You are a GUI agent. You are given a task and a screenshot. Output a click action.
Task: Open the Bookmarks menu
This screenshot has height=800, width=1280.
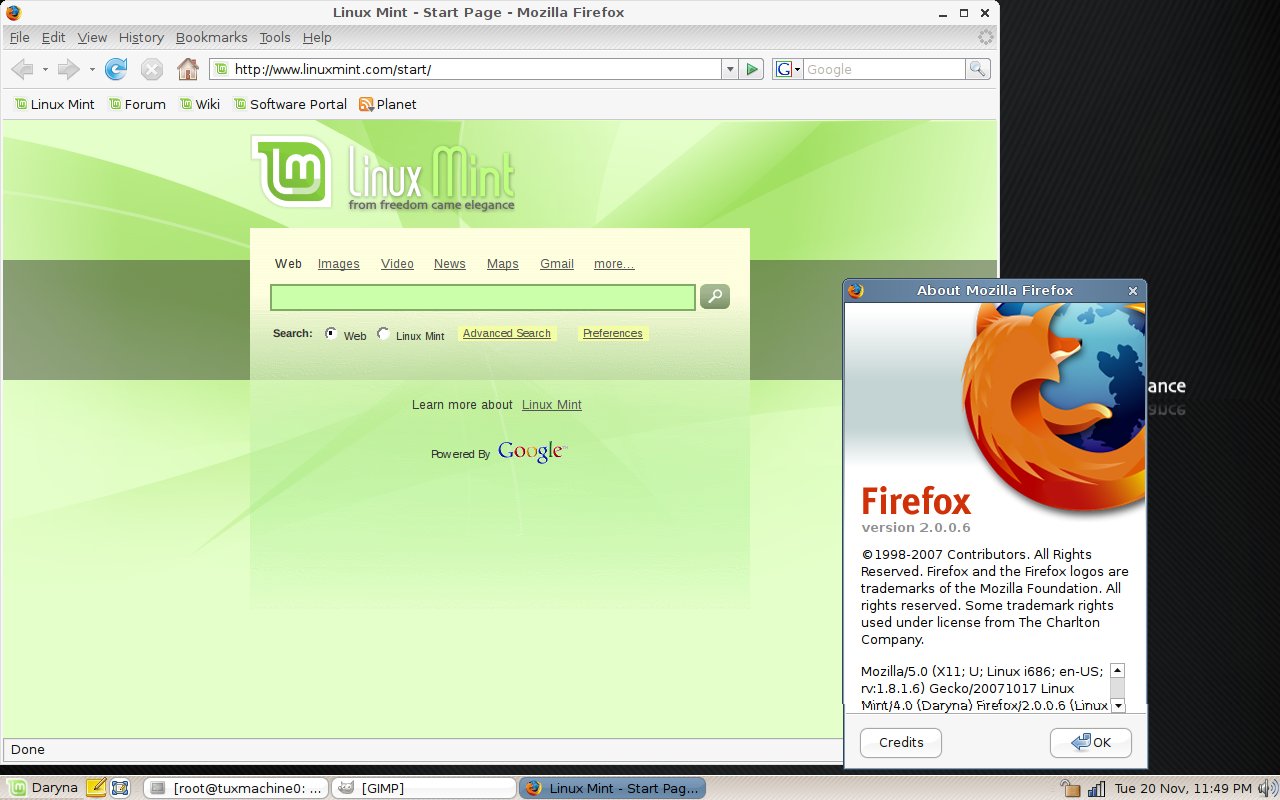211,37
